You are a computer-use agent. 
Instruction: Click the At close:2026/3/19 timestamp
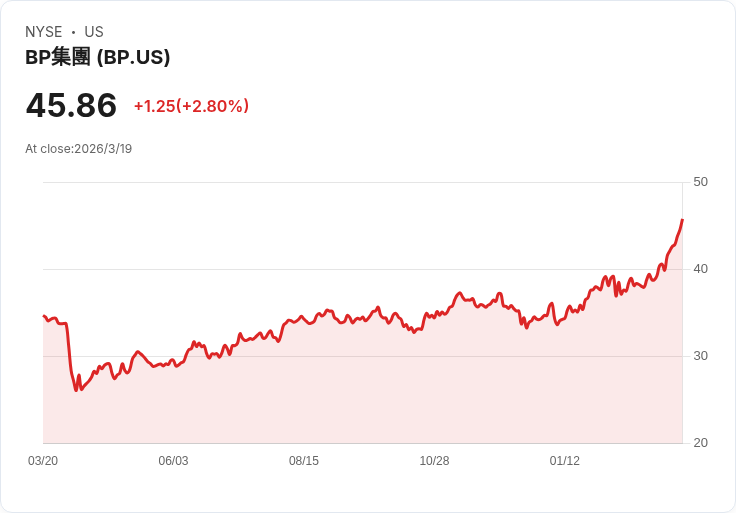tap(78, 149)
